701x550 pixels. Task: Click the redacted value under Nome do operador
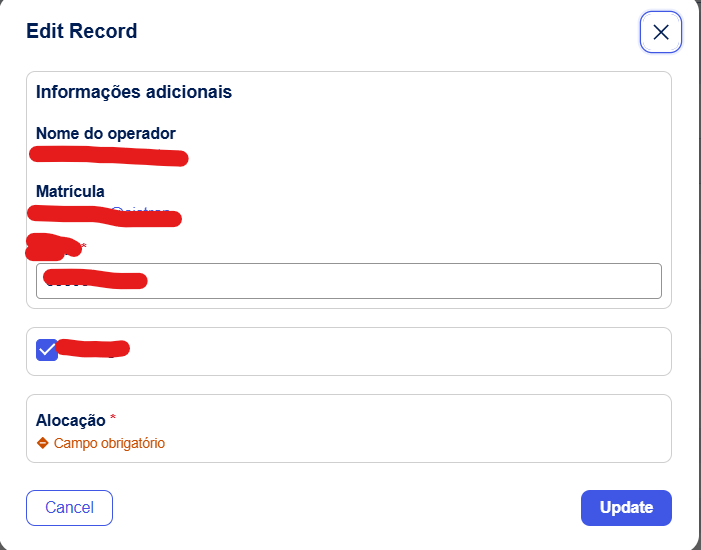108,156
